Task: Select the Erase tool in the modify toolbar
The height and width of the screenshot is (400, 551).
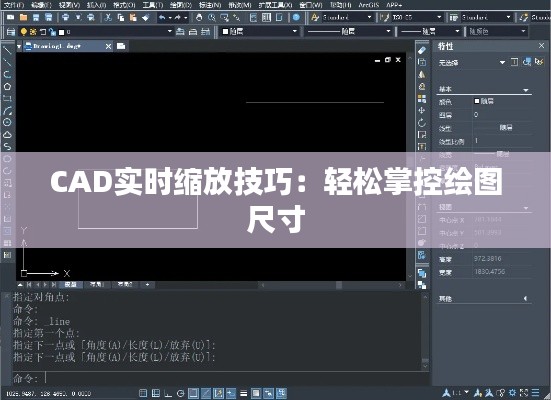Action: coord(422,50)
